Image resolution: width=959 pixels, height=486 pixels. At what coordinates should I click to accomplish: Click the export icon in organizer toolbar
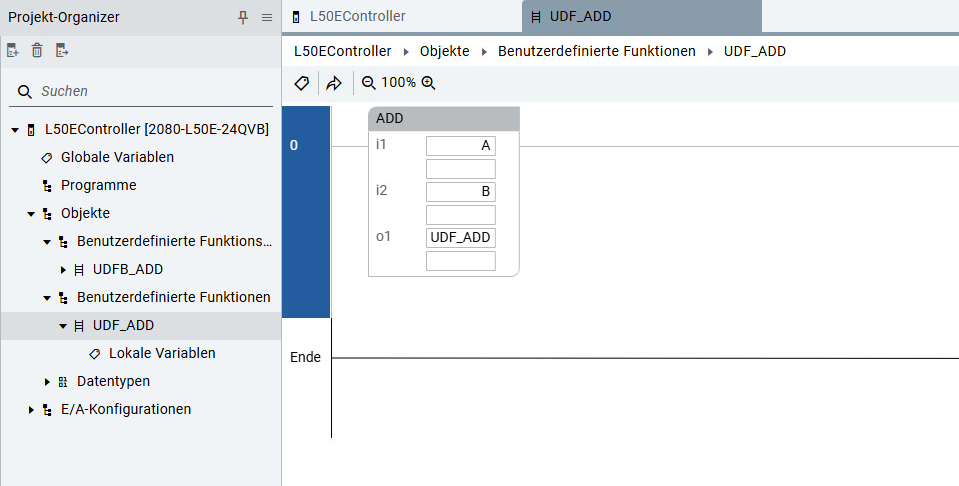coord(62,50)
